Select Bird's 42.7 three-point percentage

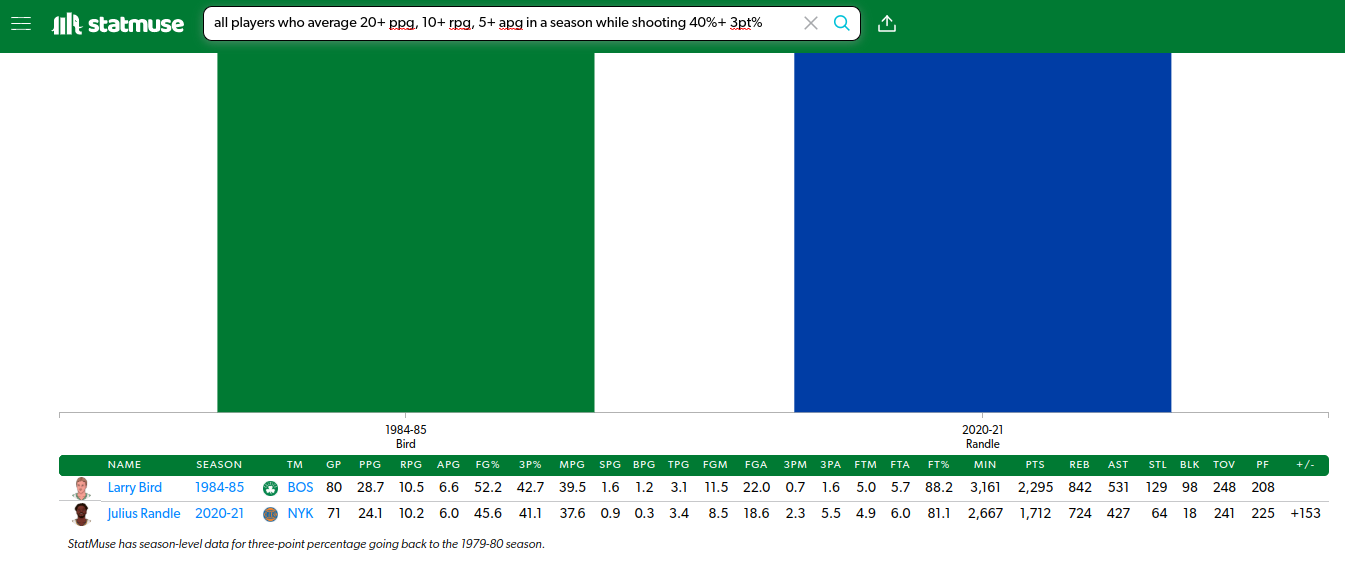[531, 488]
